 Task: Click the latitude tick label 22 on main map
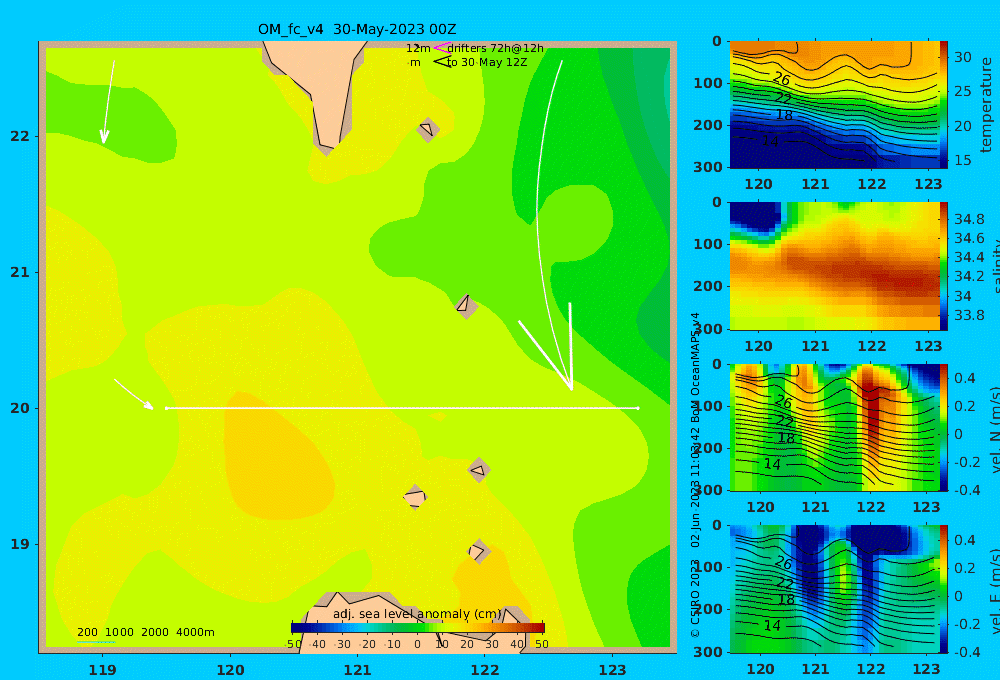coord(20,136)
